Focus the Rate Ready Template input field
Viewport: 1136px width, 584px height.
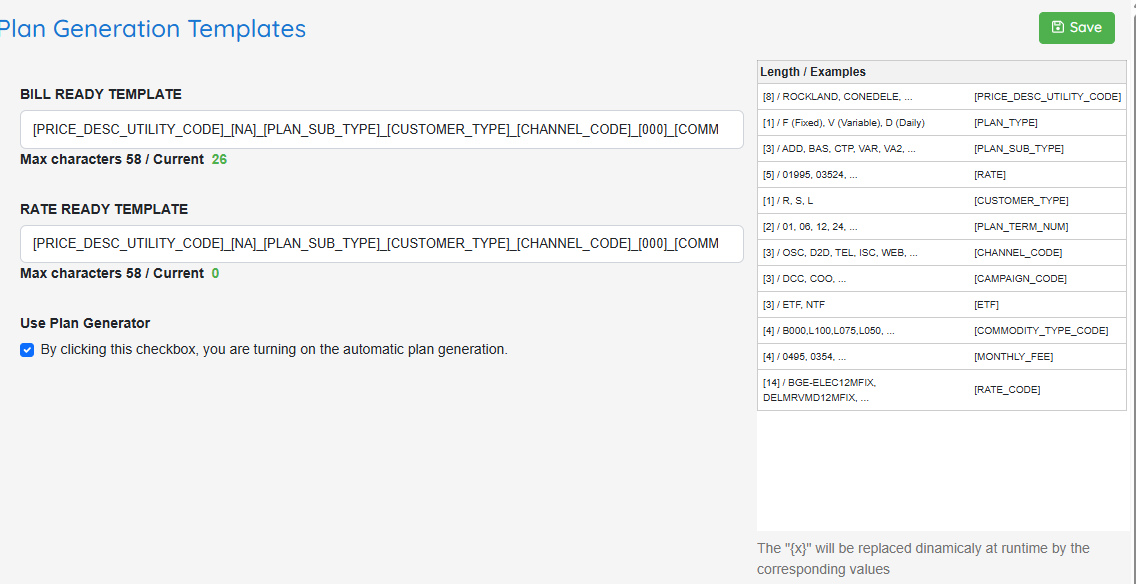tap(382, 243)
